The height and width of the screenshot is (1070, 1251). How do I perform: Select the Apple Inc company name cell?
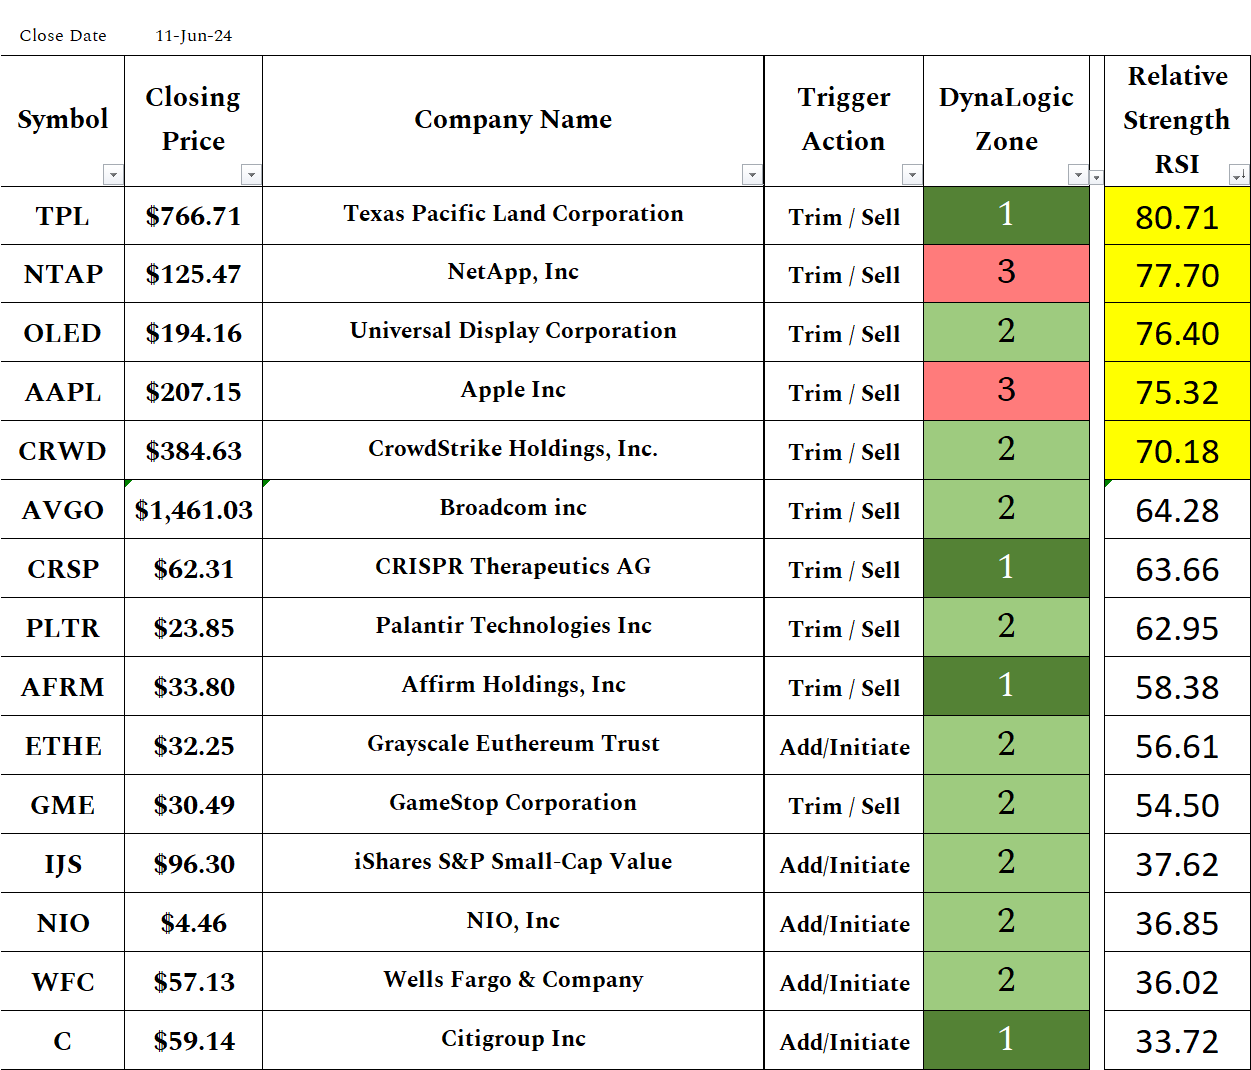pos(512,391)
